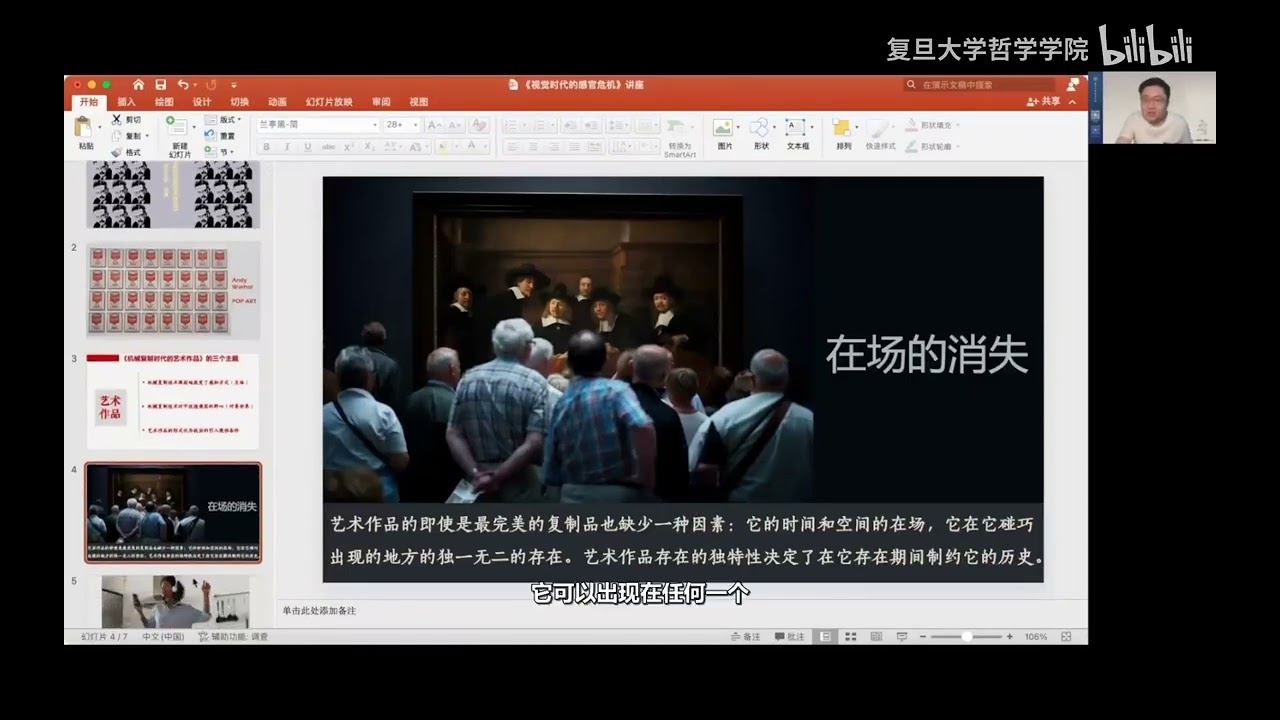Toggle Strikethrough (abc) formatting
Screen dimensions: 1280x720
pyautogui.click(x=328, y=147)
